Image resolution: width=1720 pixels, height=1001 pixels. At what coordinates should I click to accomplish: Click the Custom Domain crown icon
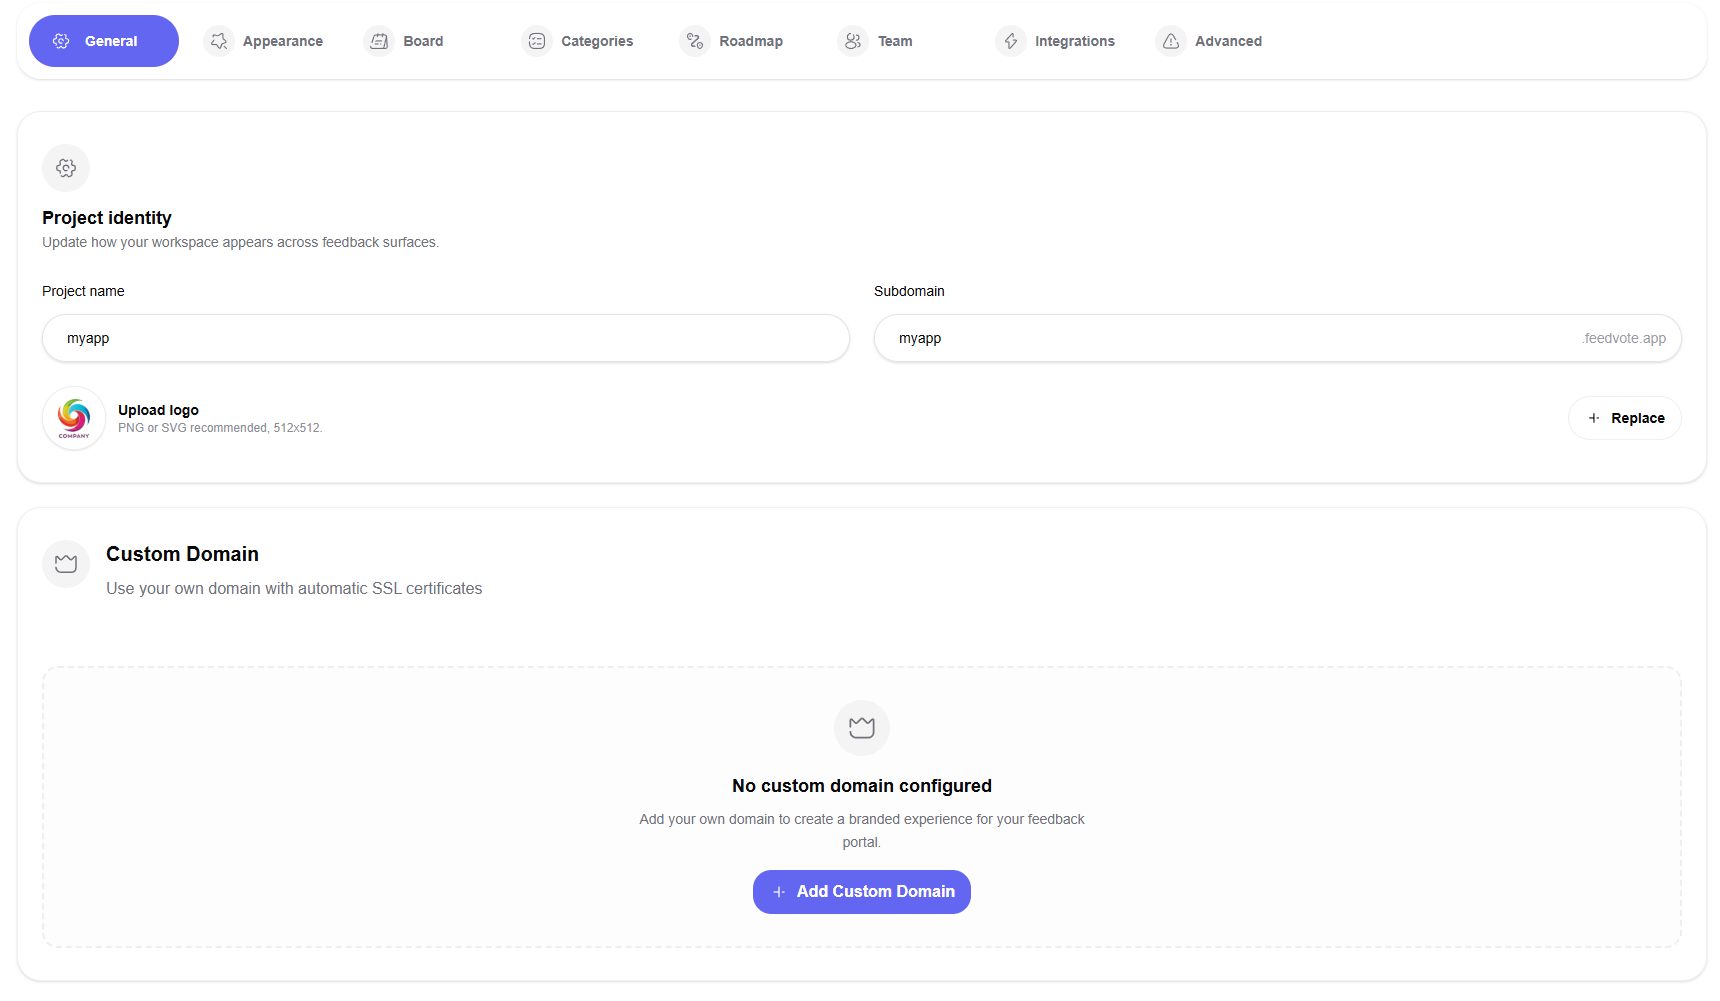(66, 564)
